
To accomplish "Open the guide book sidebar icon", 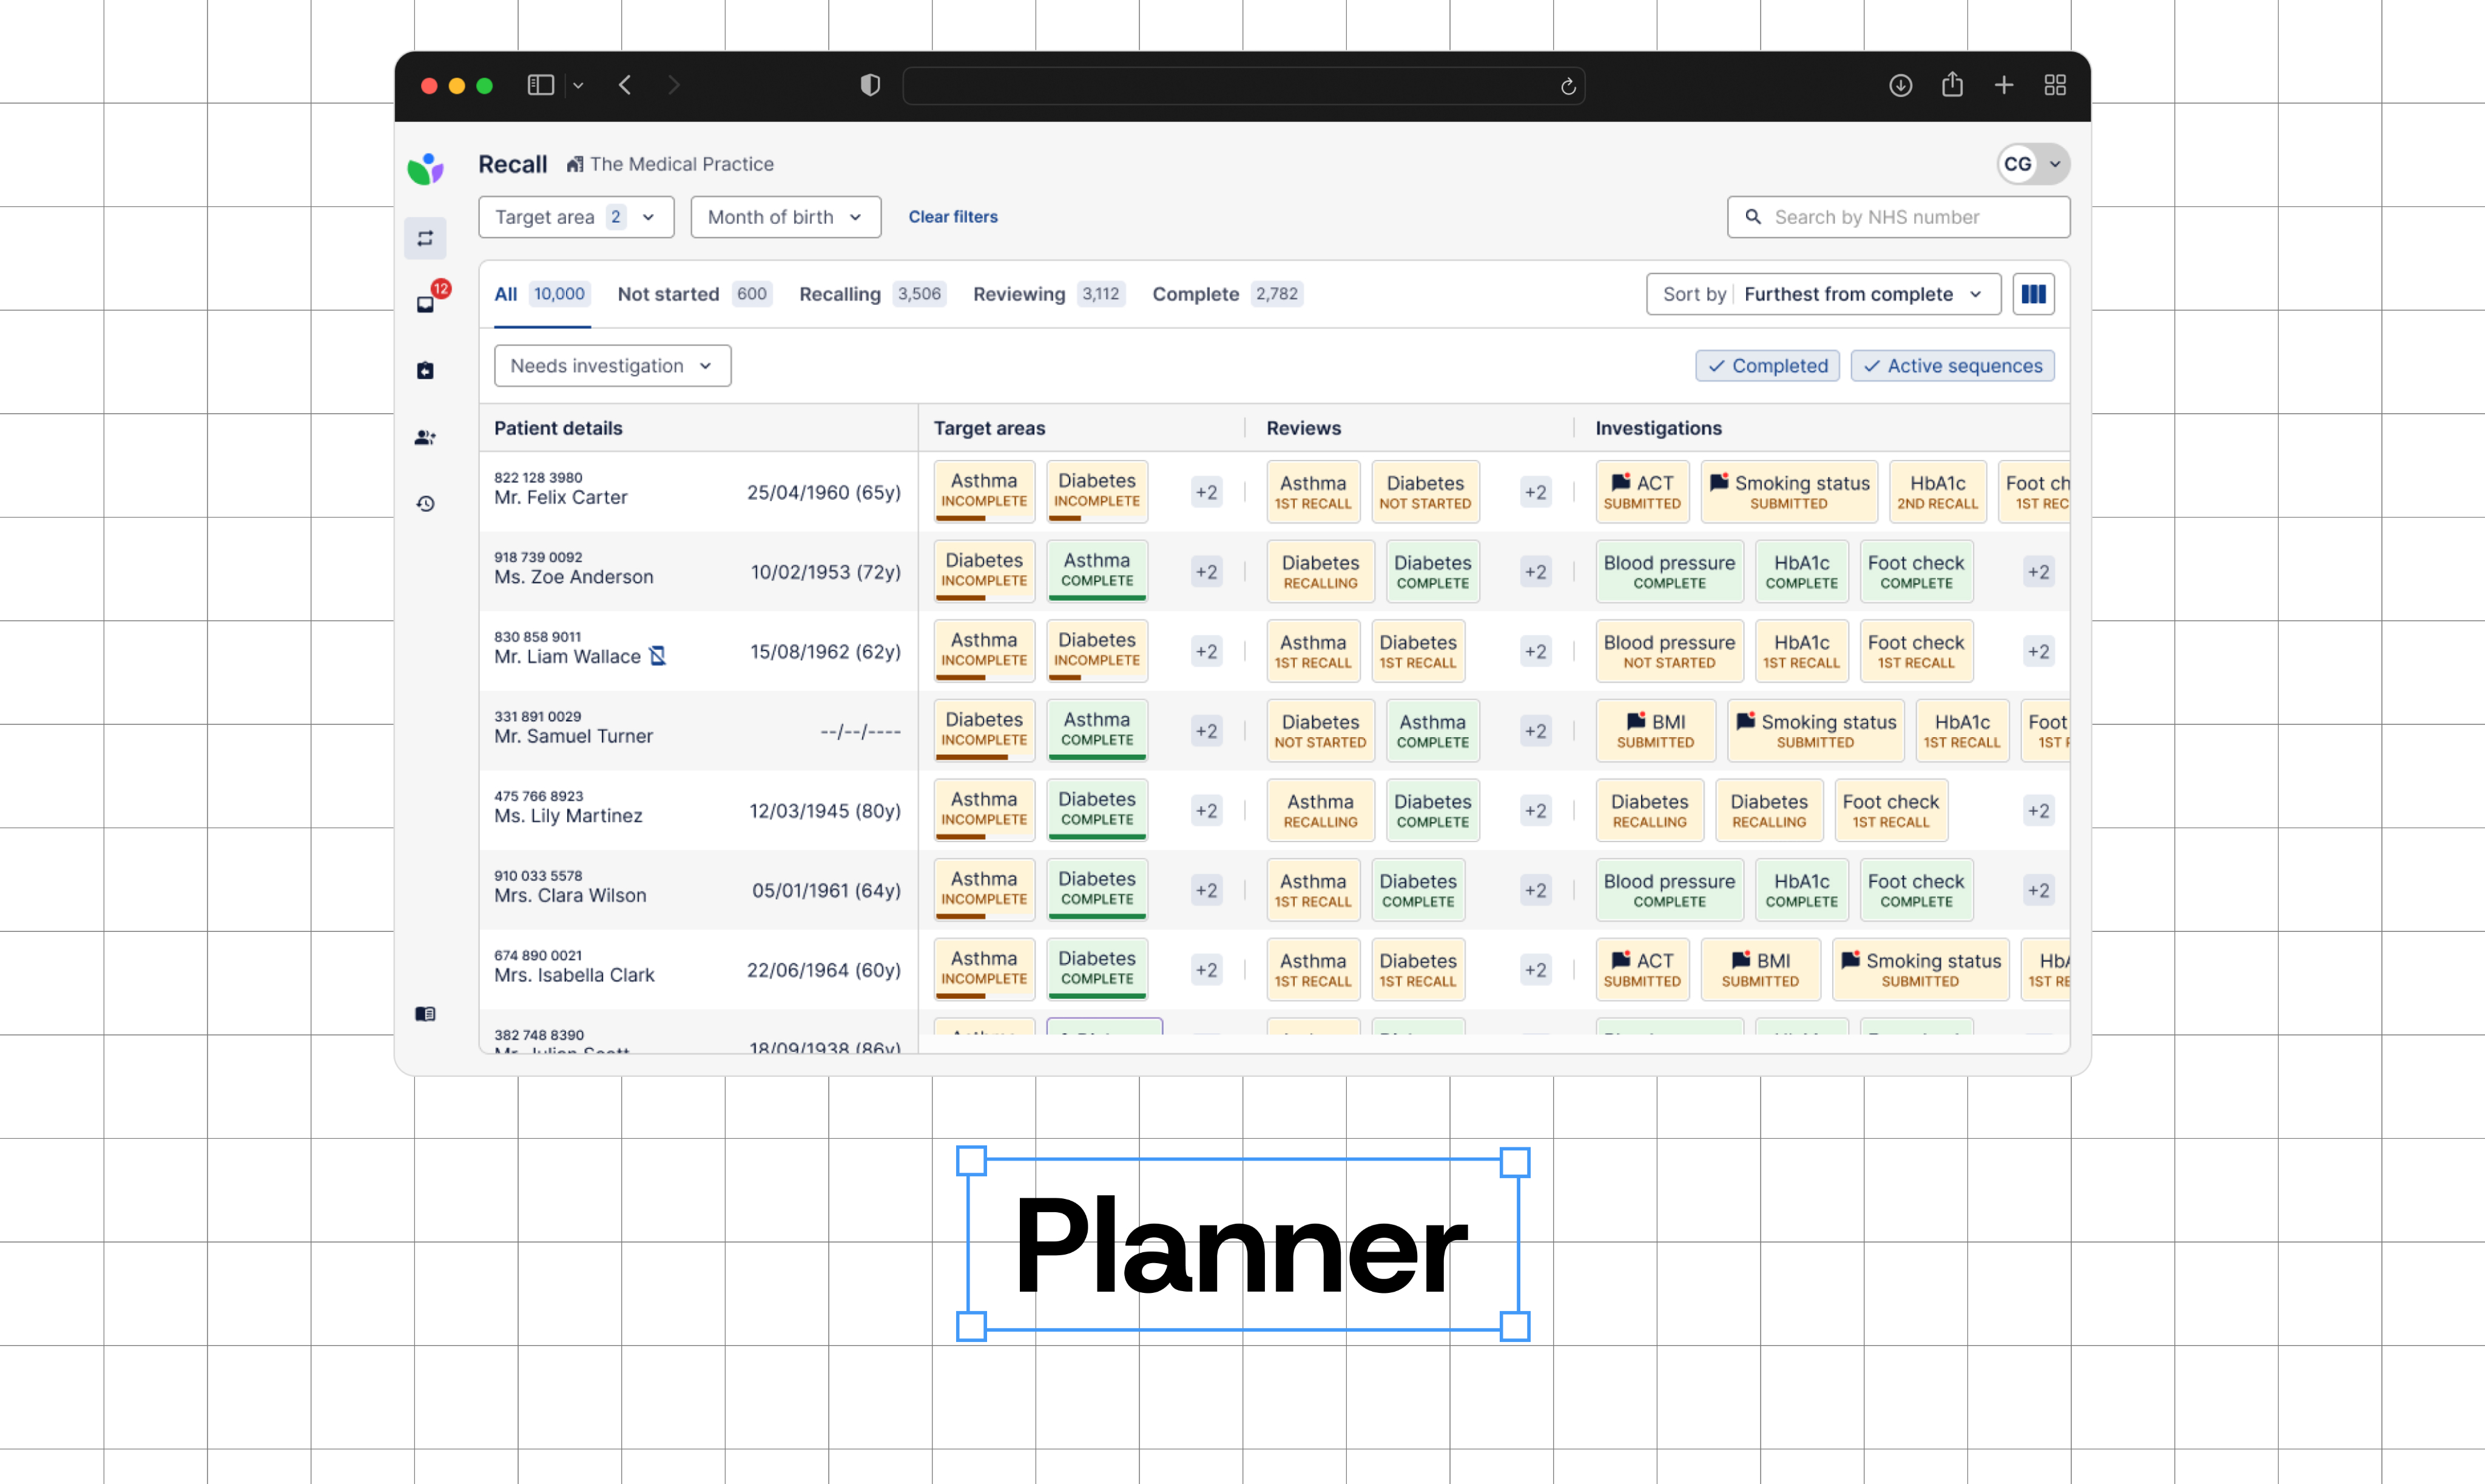I will click(x=425, y=1013).
